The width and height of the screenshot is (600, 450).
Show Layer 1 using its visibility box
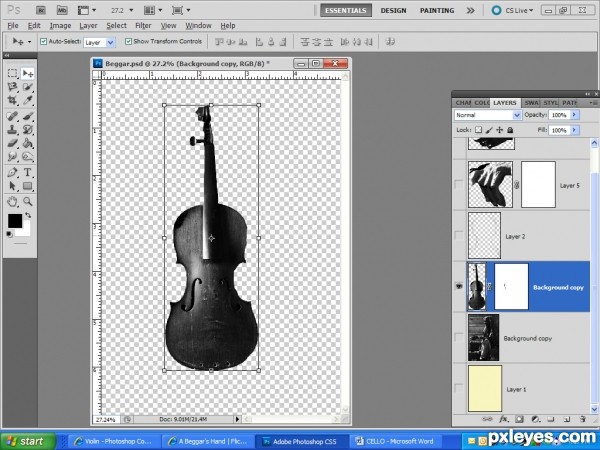pos(458,388)
